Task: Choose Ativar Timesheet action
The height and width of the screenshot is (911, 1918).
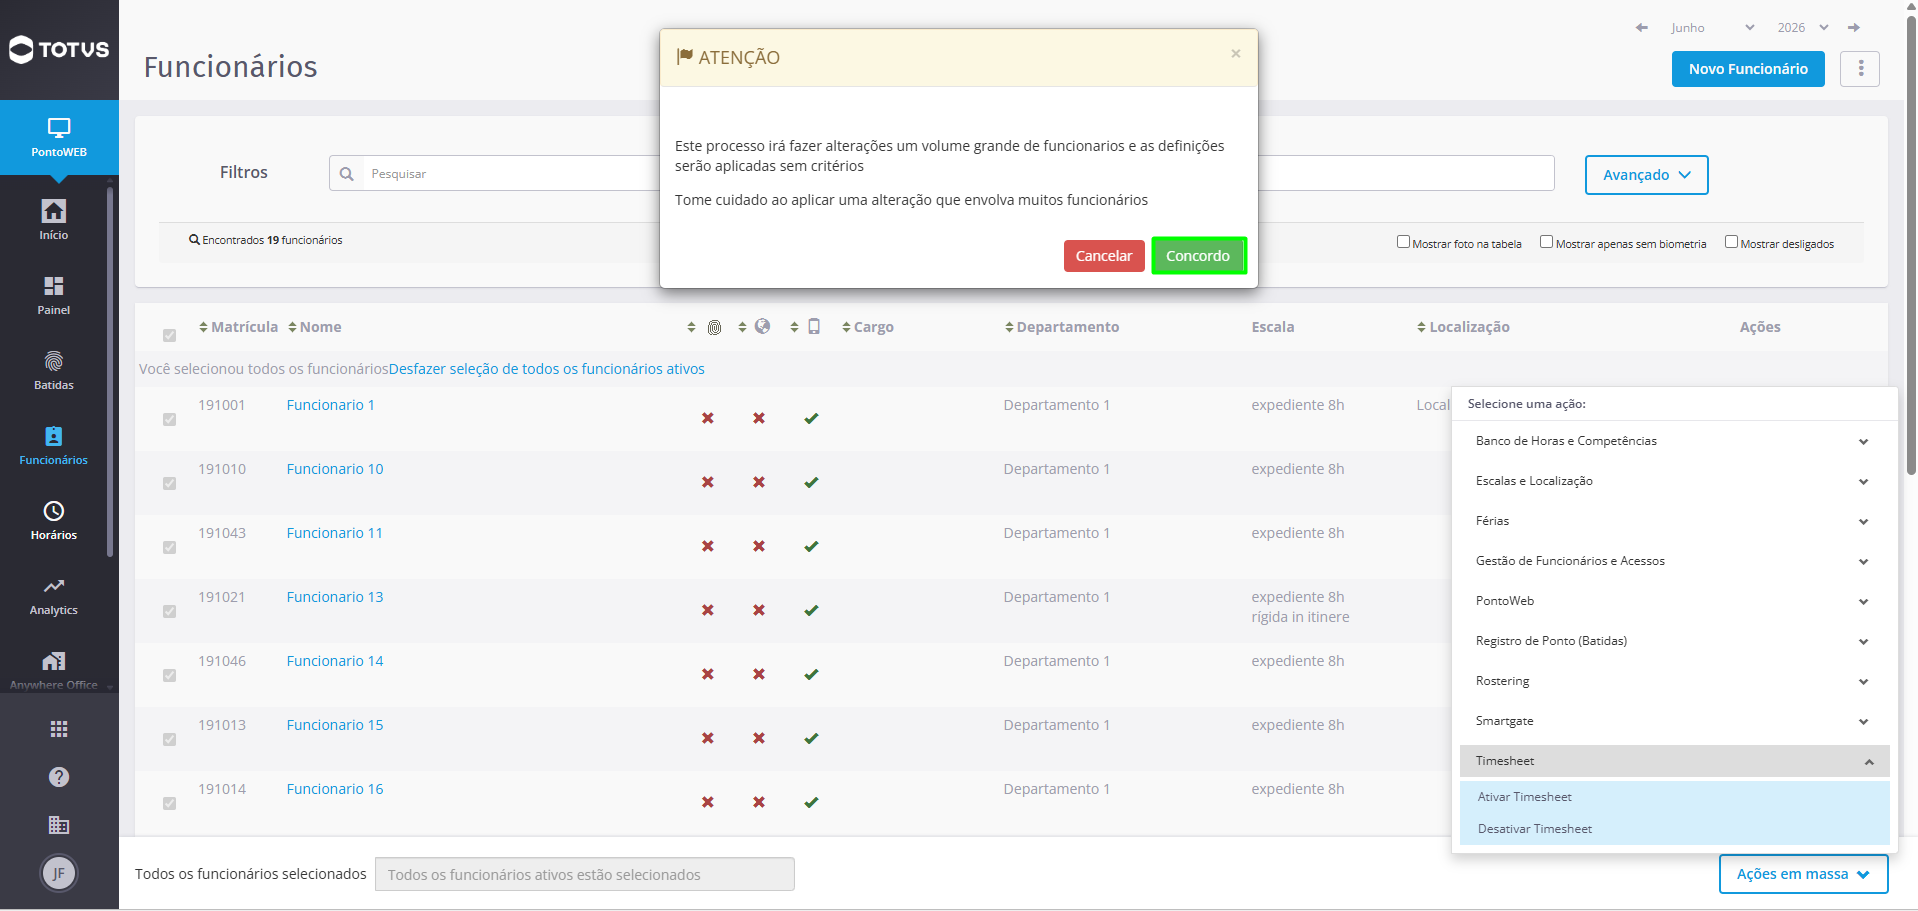Action: (x=1674, y=797)
